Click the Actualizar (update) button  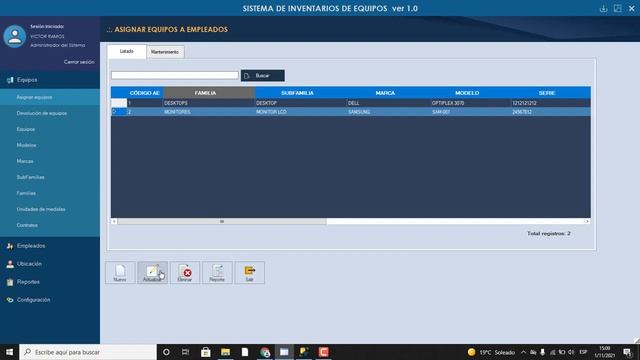pyautogui.click(x=152, y=272)
